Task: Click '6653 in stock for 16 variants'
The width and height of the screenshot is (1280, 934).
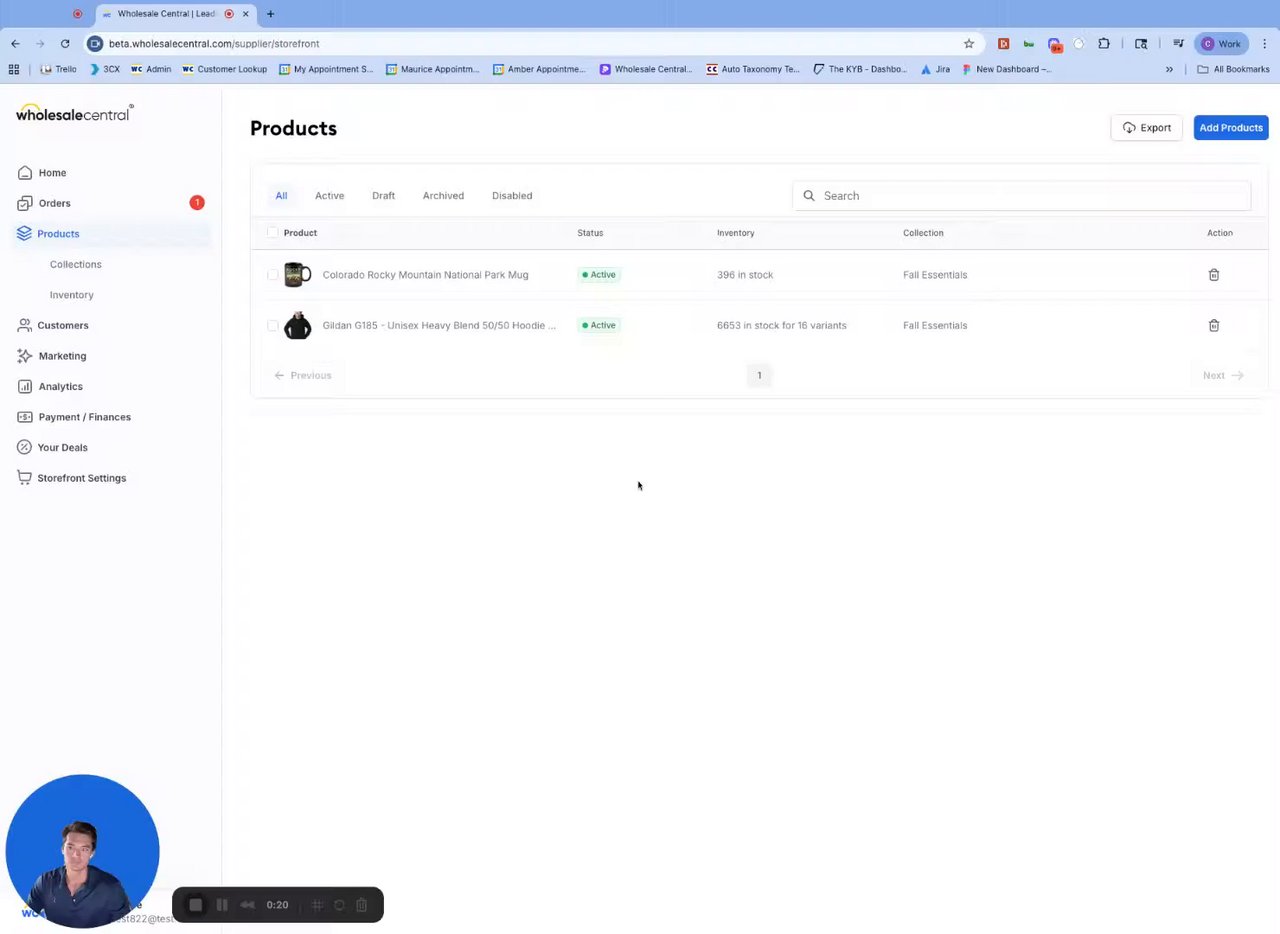Action: tap(782, 325)
